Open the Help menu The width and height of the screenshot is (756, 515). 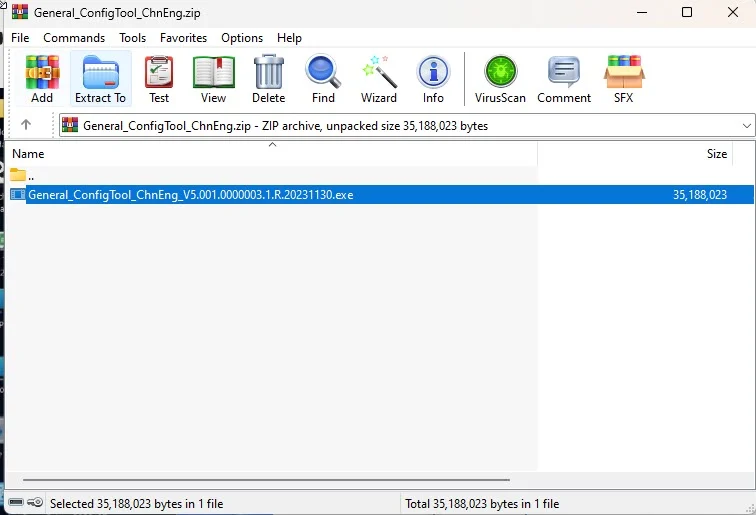(x=289, y=38)
